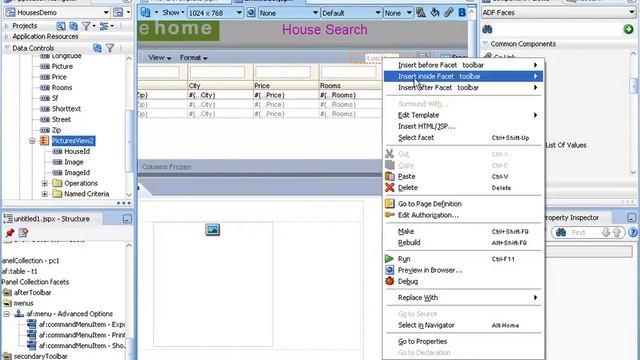Open the View menu in the table

pos(159,58)
